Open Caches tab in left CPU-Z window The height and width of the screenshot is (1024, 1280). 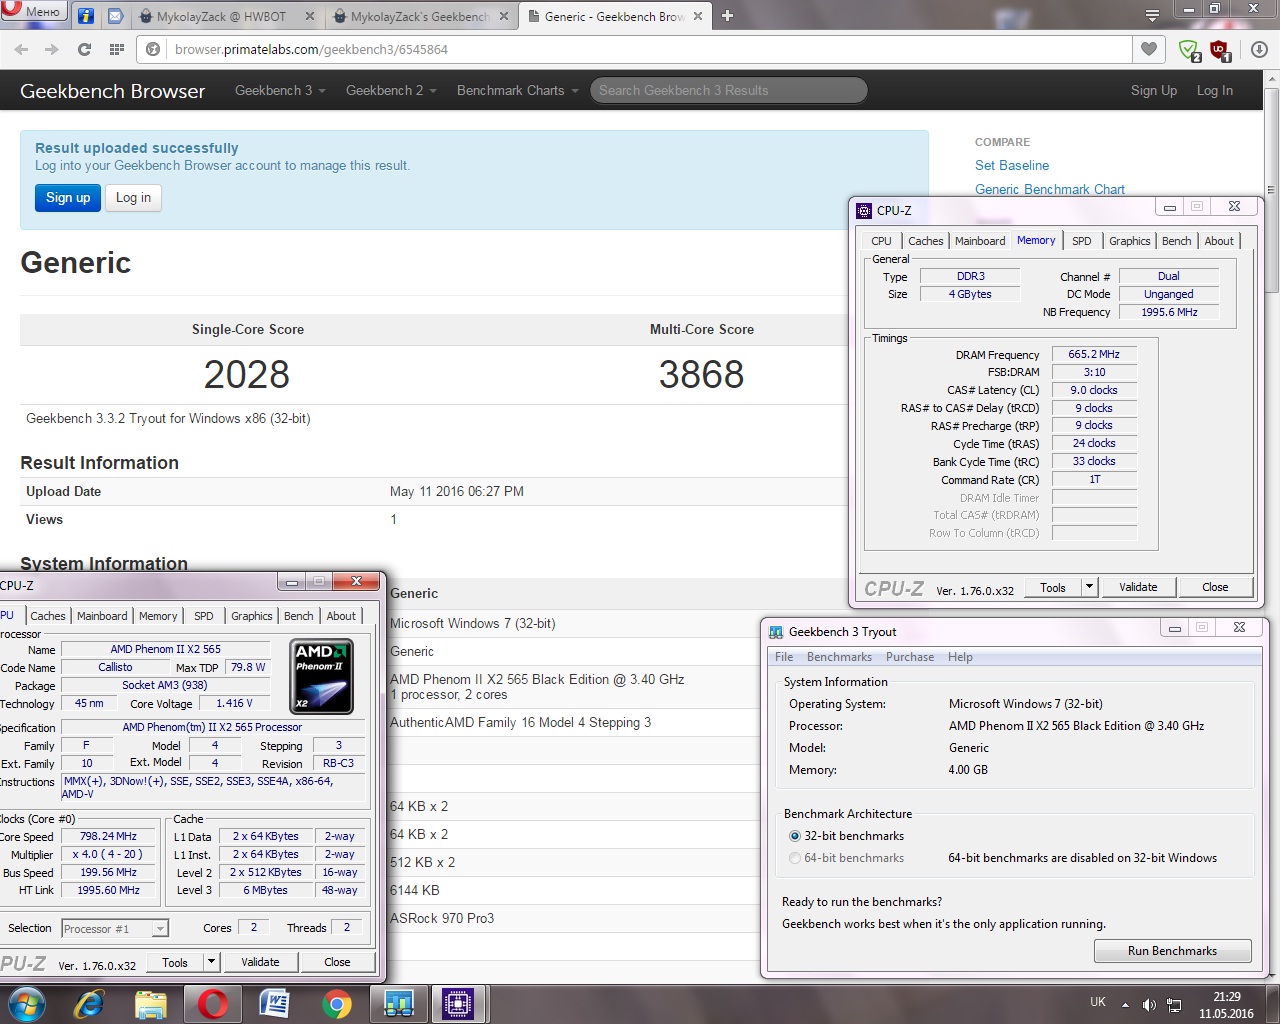click(x=47, y=616)
